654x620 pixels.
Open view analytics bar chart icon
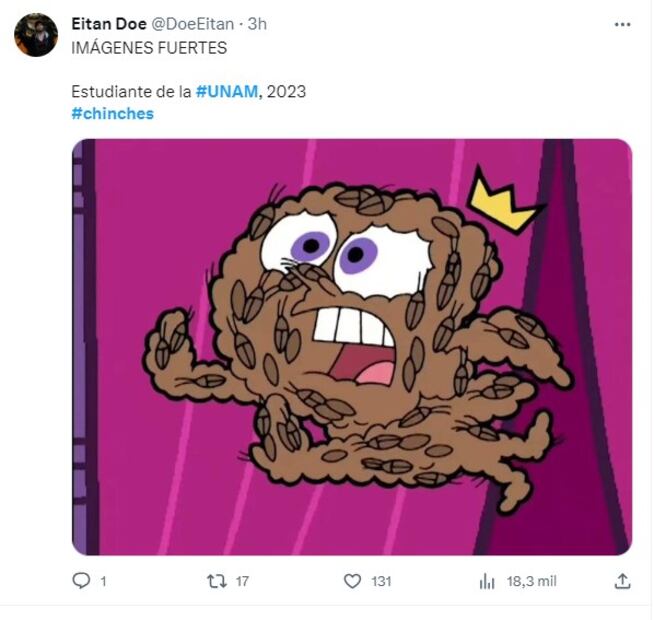click(487, 581)
